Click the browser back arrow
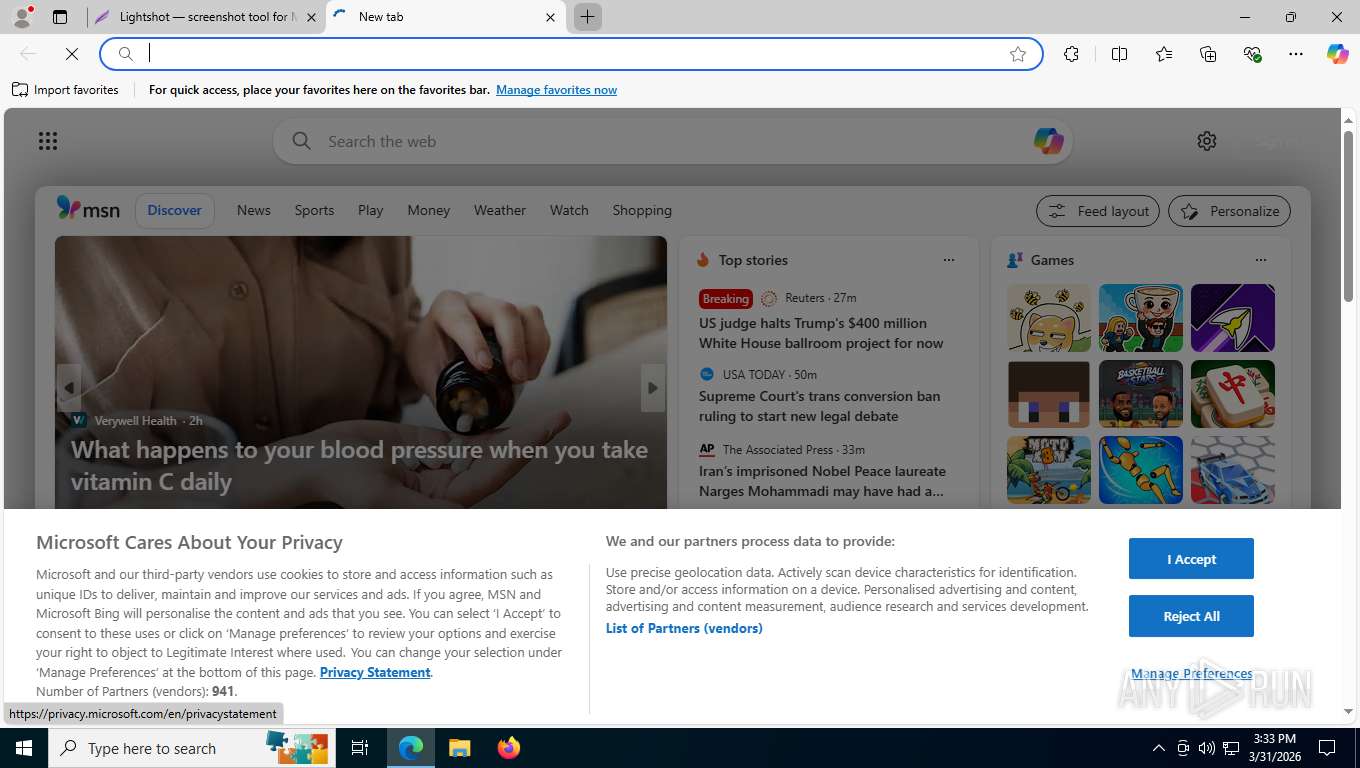The width and height of the screenshot is (1360, 768). coord(28,54)
